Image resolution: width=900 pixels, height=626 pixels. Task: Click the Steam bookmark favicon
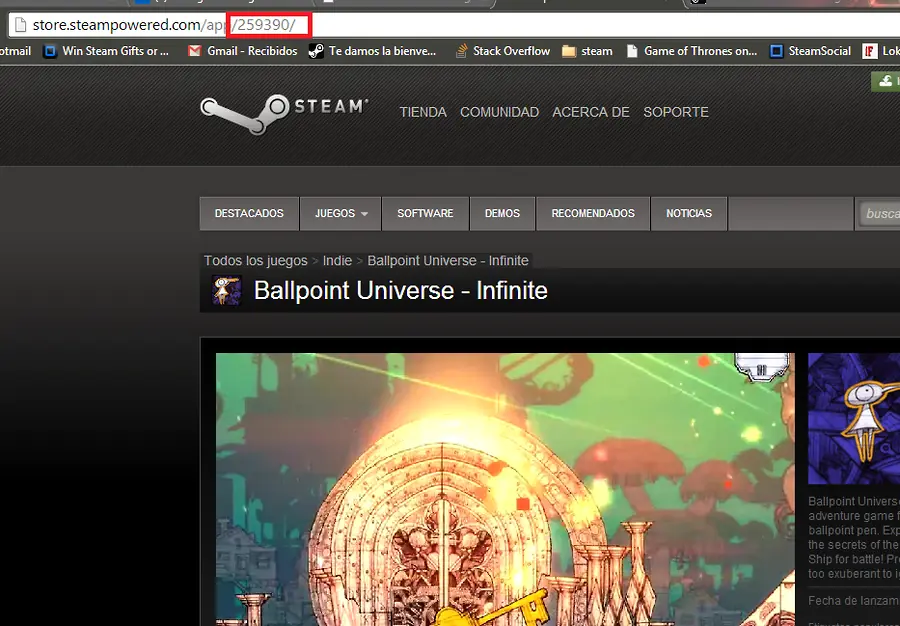click(x=316, y=51)
